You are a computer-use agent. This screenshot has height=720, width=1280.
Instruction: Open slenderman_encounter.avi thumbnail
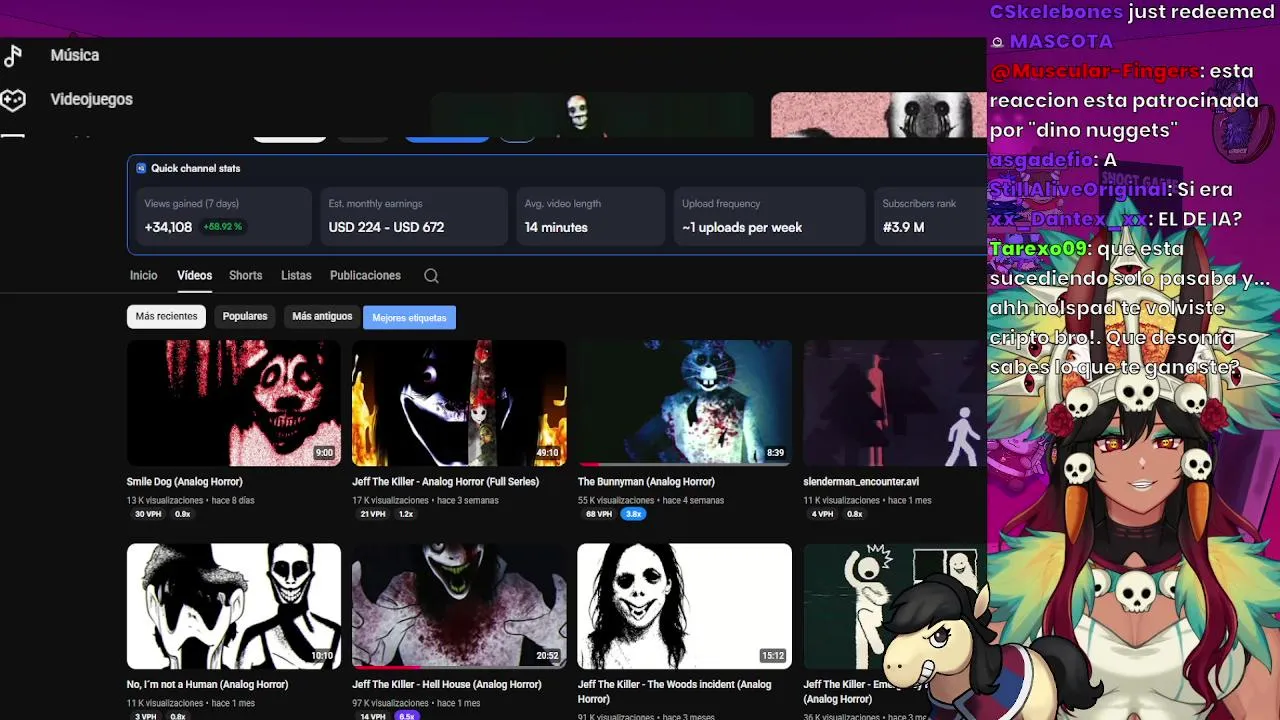click(x=894, y=403)
